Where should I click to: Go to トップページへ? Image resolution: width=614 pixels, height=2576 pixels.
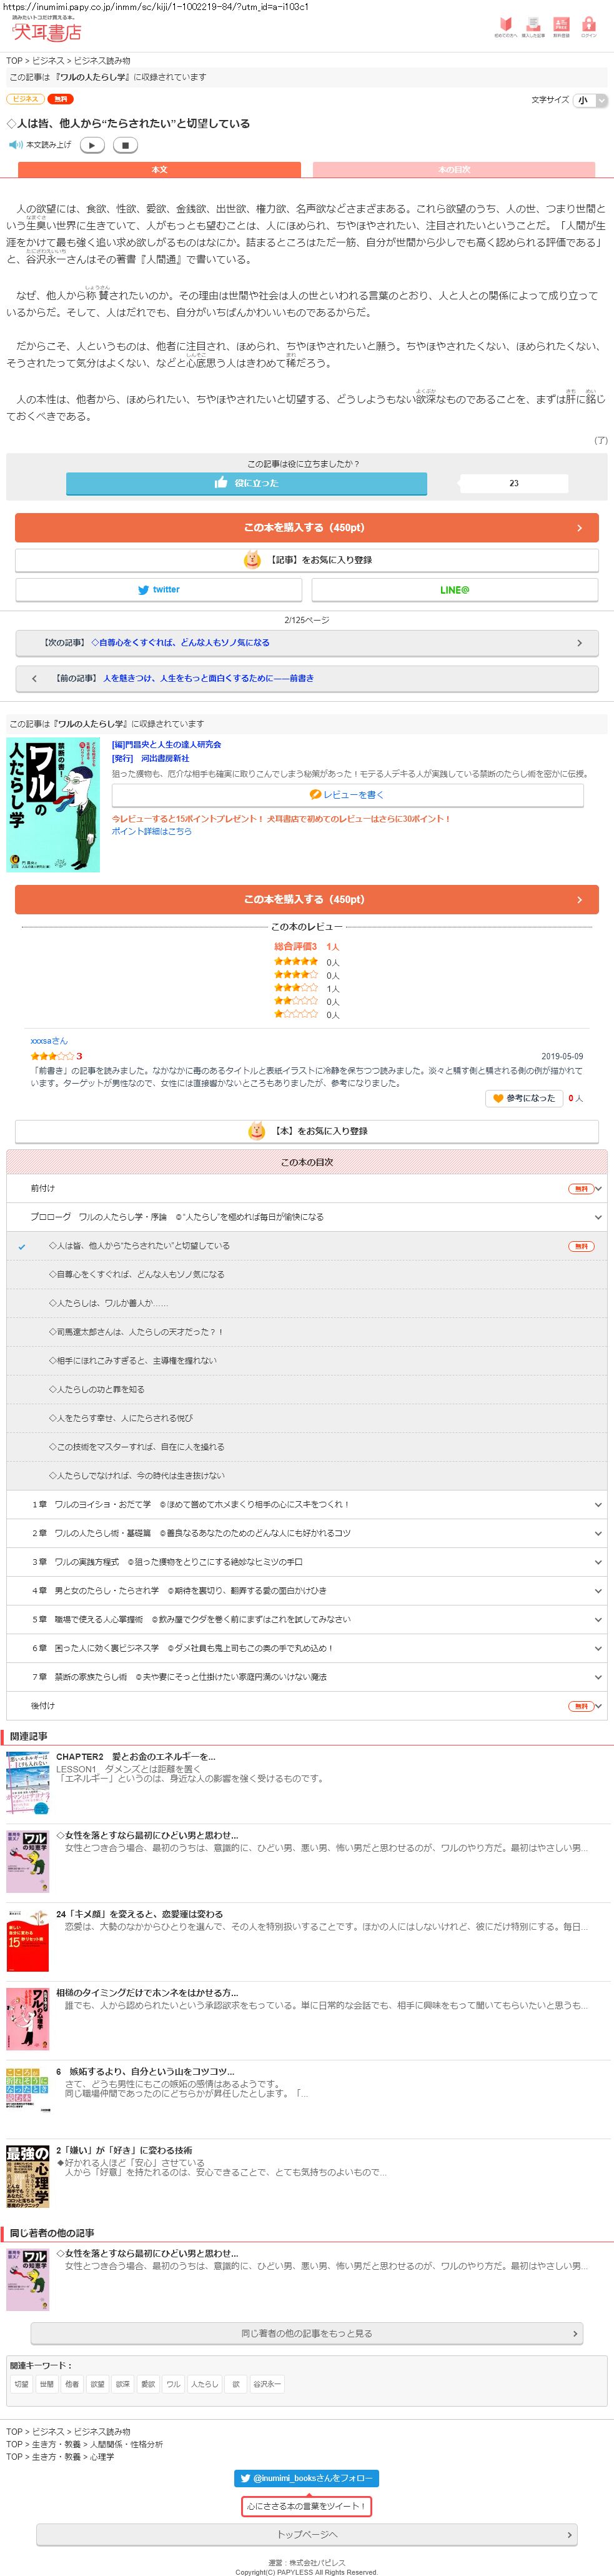pos(307,2535)
